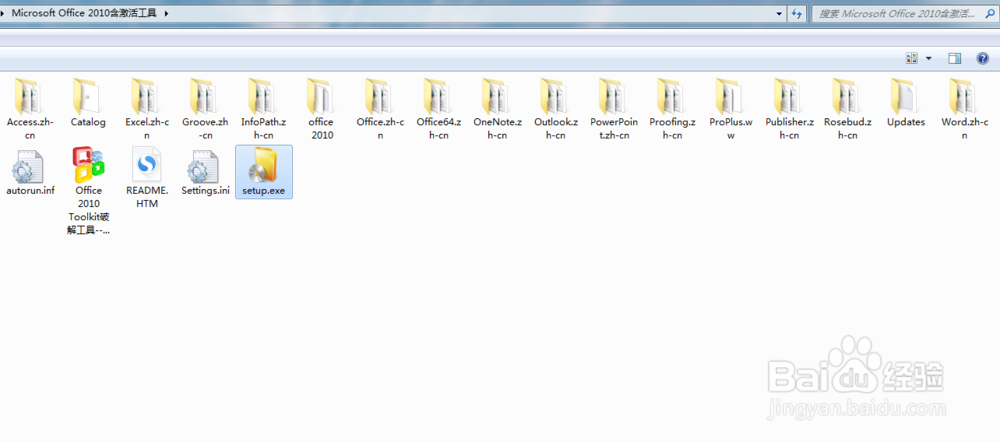1000x442 pixels.
Task: Click the Office64.zh-cn folder name
Action: [439, 128]
